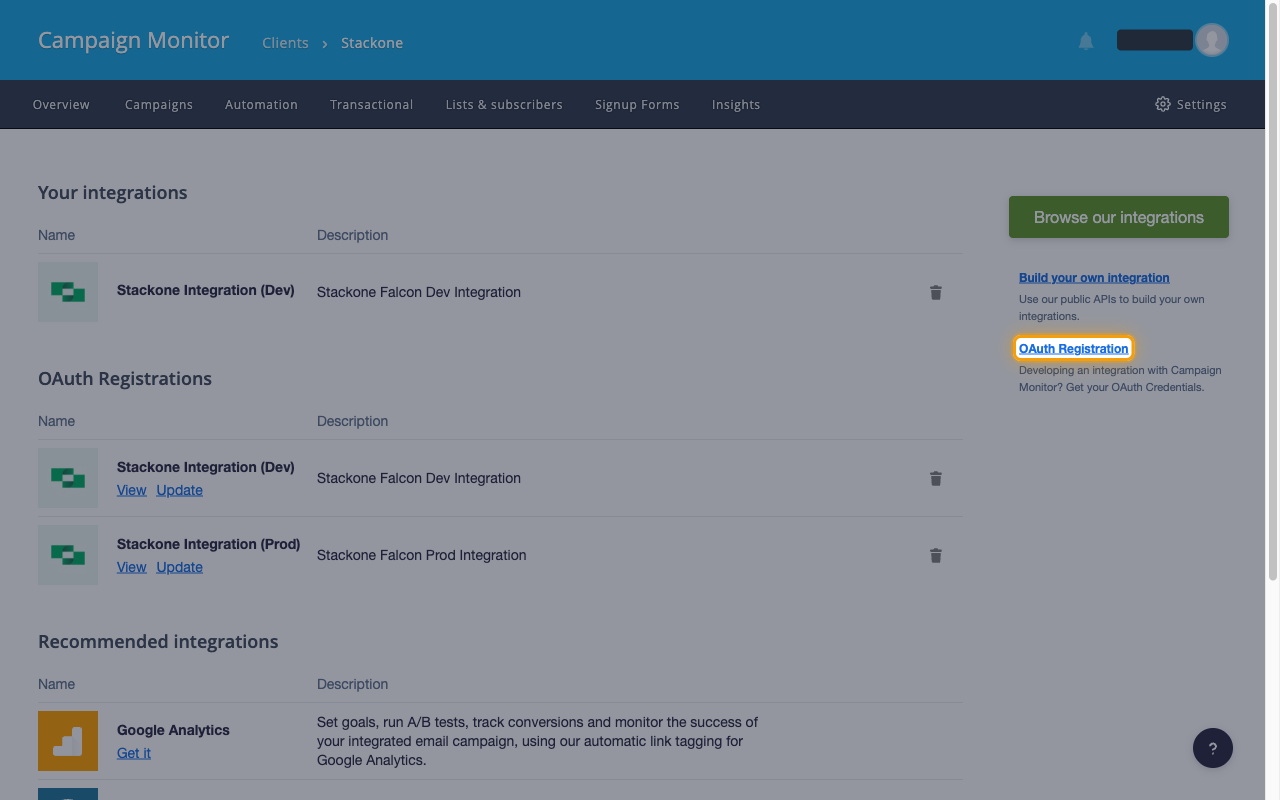View the Stackone Integration (Dev) OAuth registration
1280x800 pixels.
click(x=131, y=490)
